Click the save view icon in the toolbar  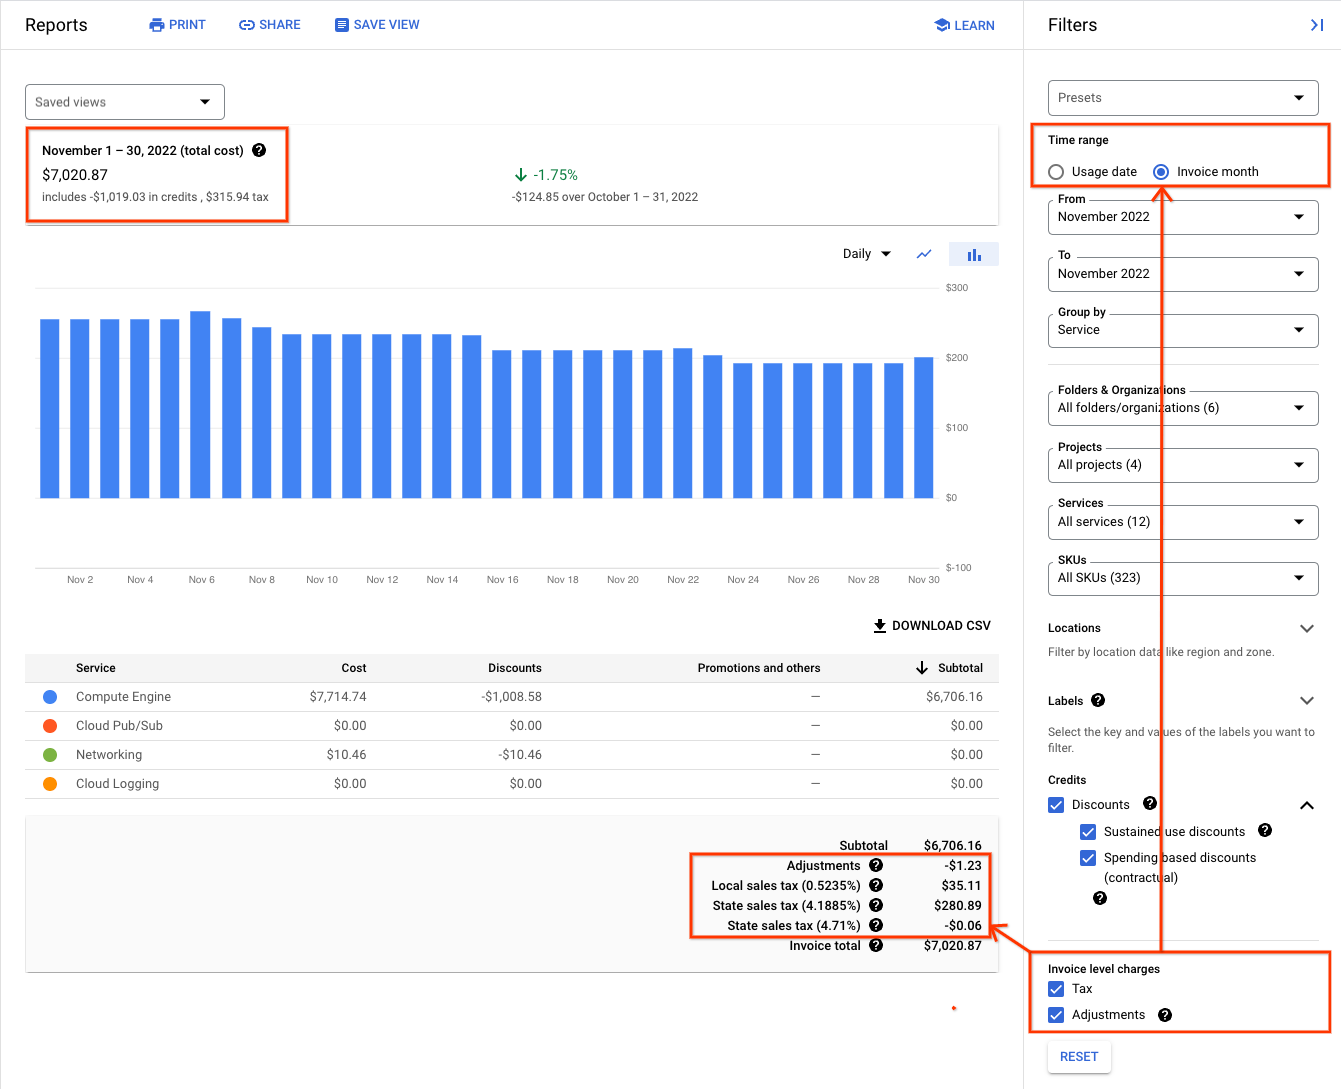click(x=342, y=25)
